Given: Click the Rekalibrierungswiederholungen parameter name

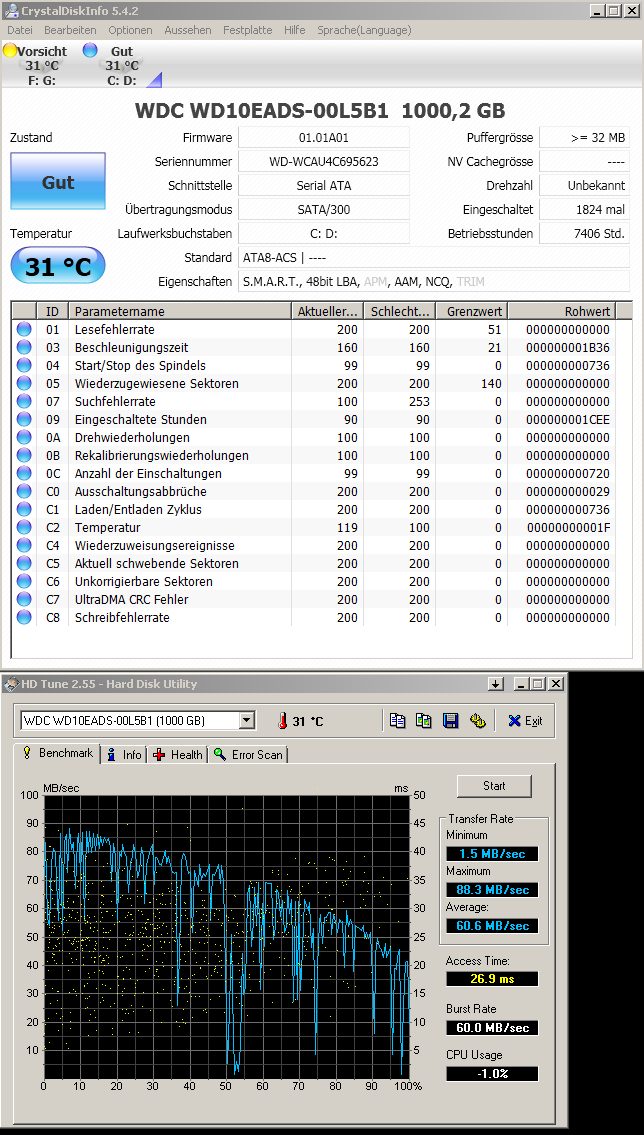Looking at the screenshot, I should [161, 455].
